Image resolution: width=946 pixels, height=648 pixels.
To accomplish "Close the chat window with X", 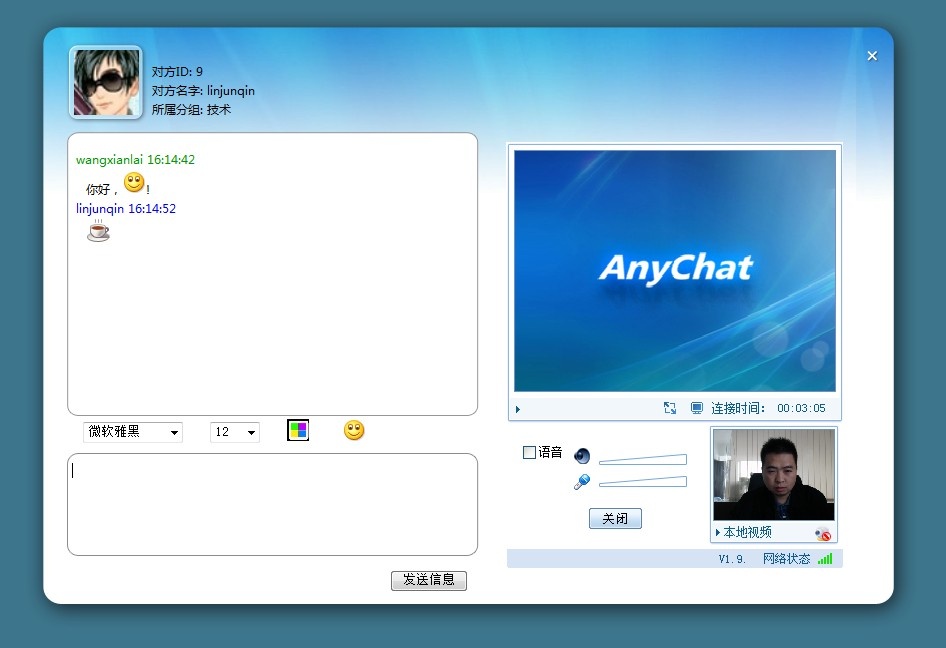I will (x=872, y=56).
